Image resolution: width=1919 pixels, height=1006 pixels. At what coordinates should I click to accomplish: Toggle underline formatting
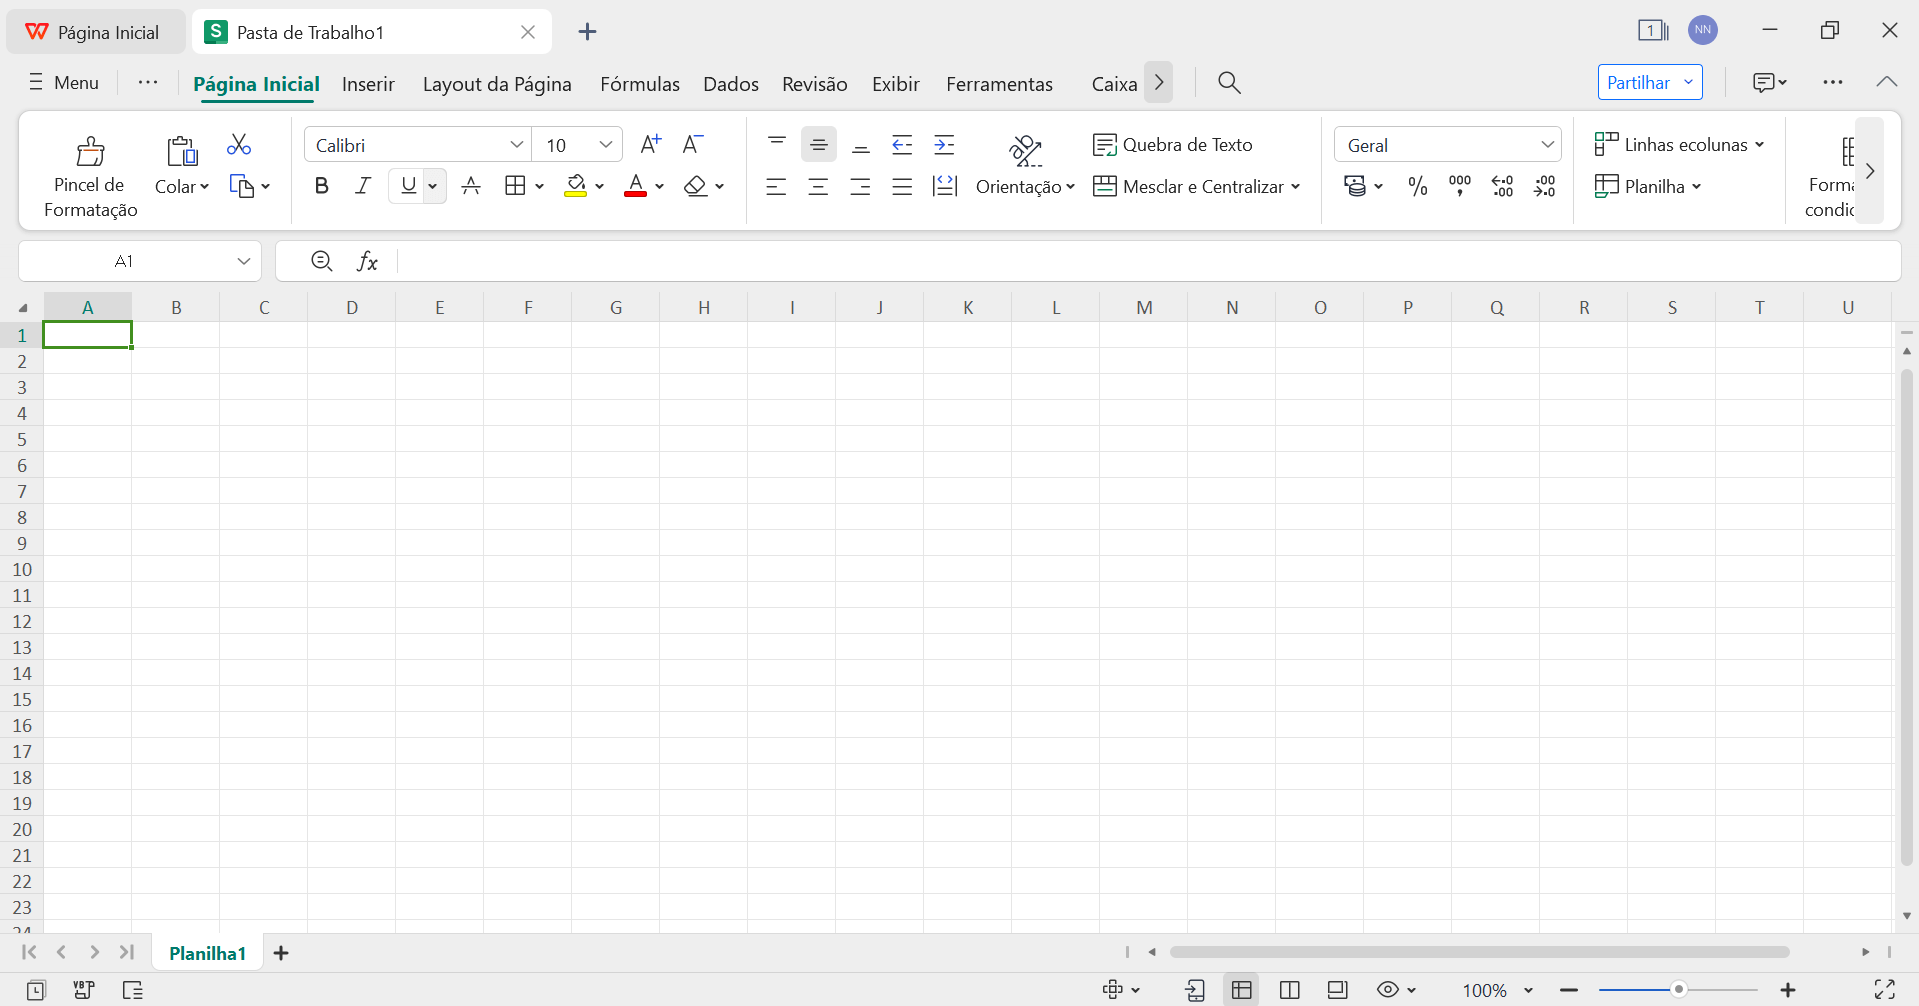(408, 185)
